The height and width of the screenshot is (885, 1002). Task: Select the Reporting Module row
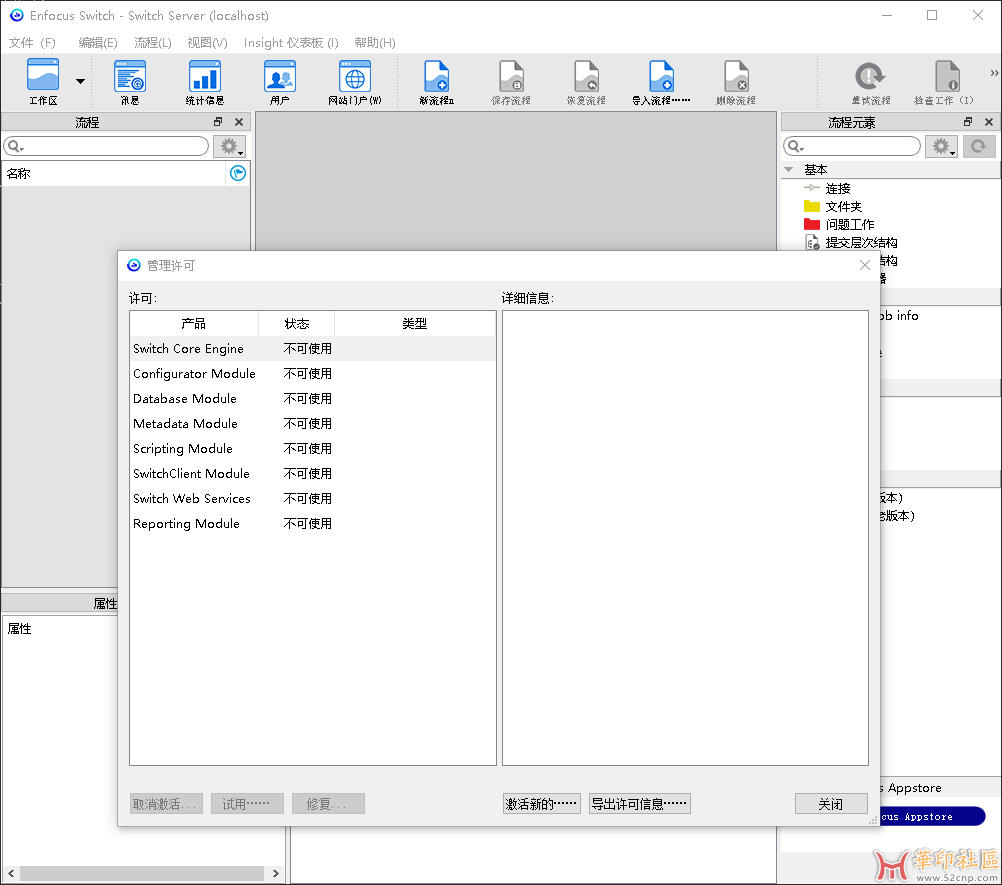(x=312, y=523)
